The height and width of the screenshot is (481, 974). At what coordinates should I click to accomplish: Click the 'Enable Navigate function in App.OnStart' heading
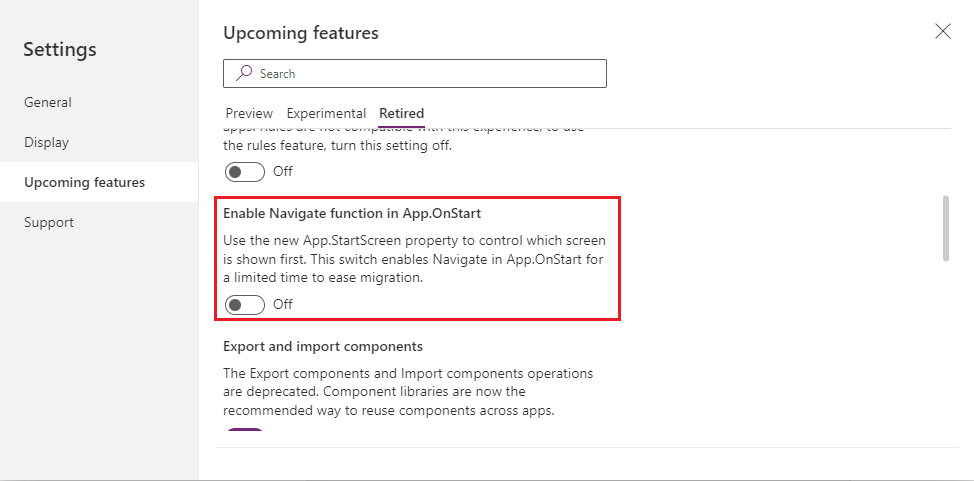359,213
